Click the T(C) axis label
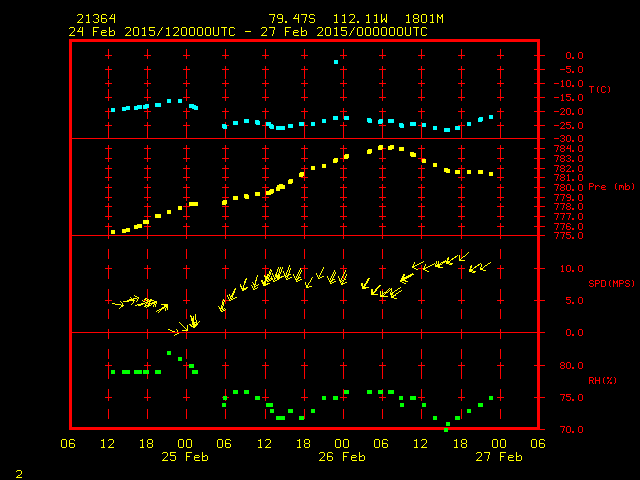Viewport: 640px width, 480px height. (x=600, y=89)
